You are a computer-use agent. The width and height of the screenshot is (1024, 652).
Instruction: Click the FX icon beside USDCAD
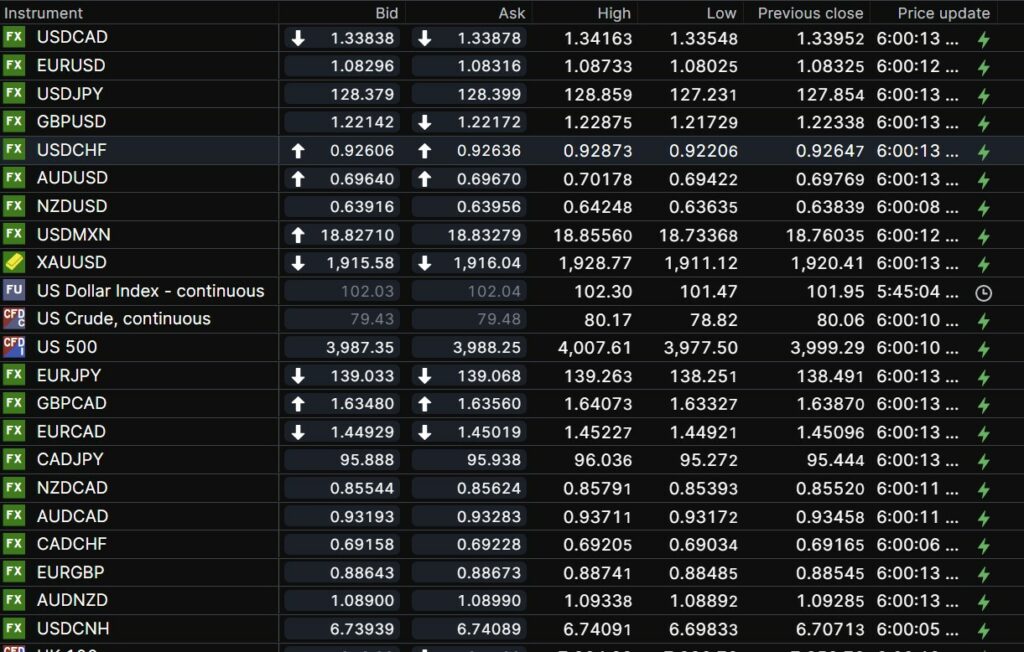pos(14,38)
